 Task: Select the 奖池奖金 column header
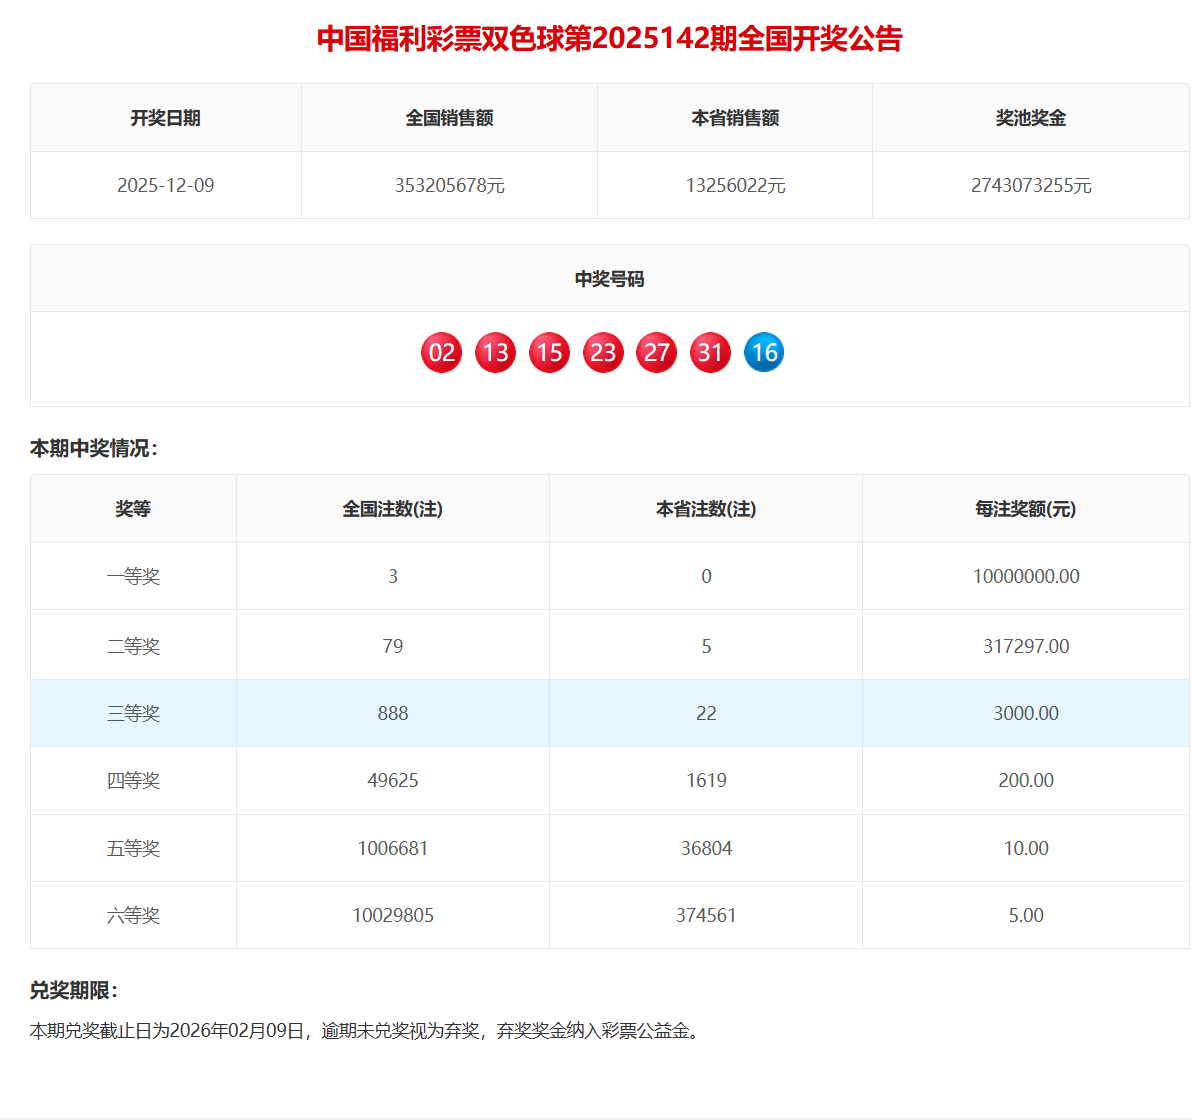[x=1031, y=118]
